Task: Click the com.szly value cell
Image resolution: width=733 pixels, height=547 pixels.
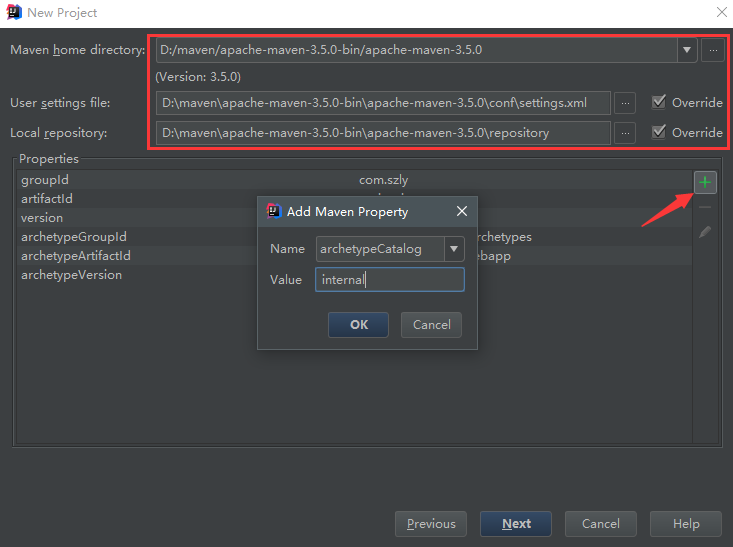Action: pyautogui.click(x=383, y=180)
